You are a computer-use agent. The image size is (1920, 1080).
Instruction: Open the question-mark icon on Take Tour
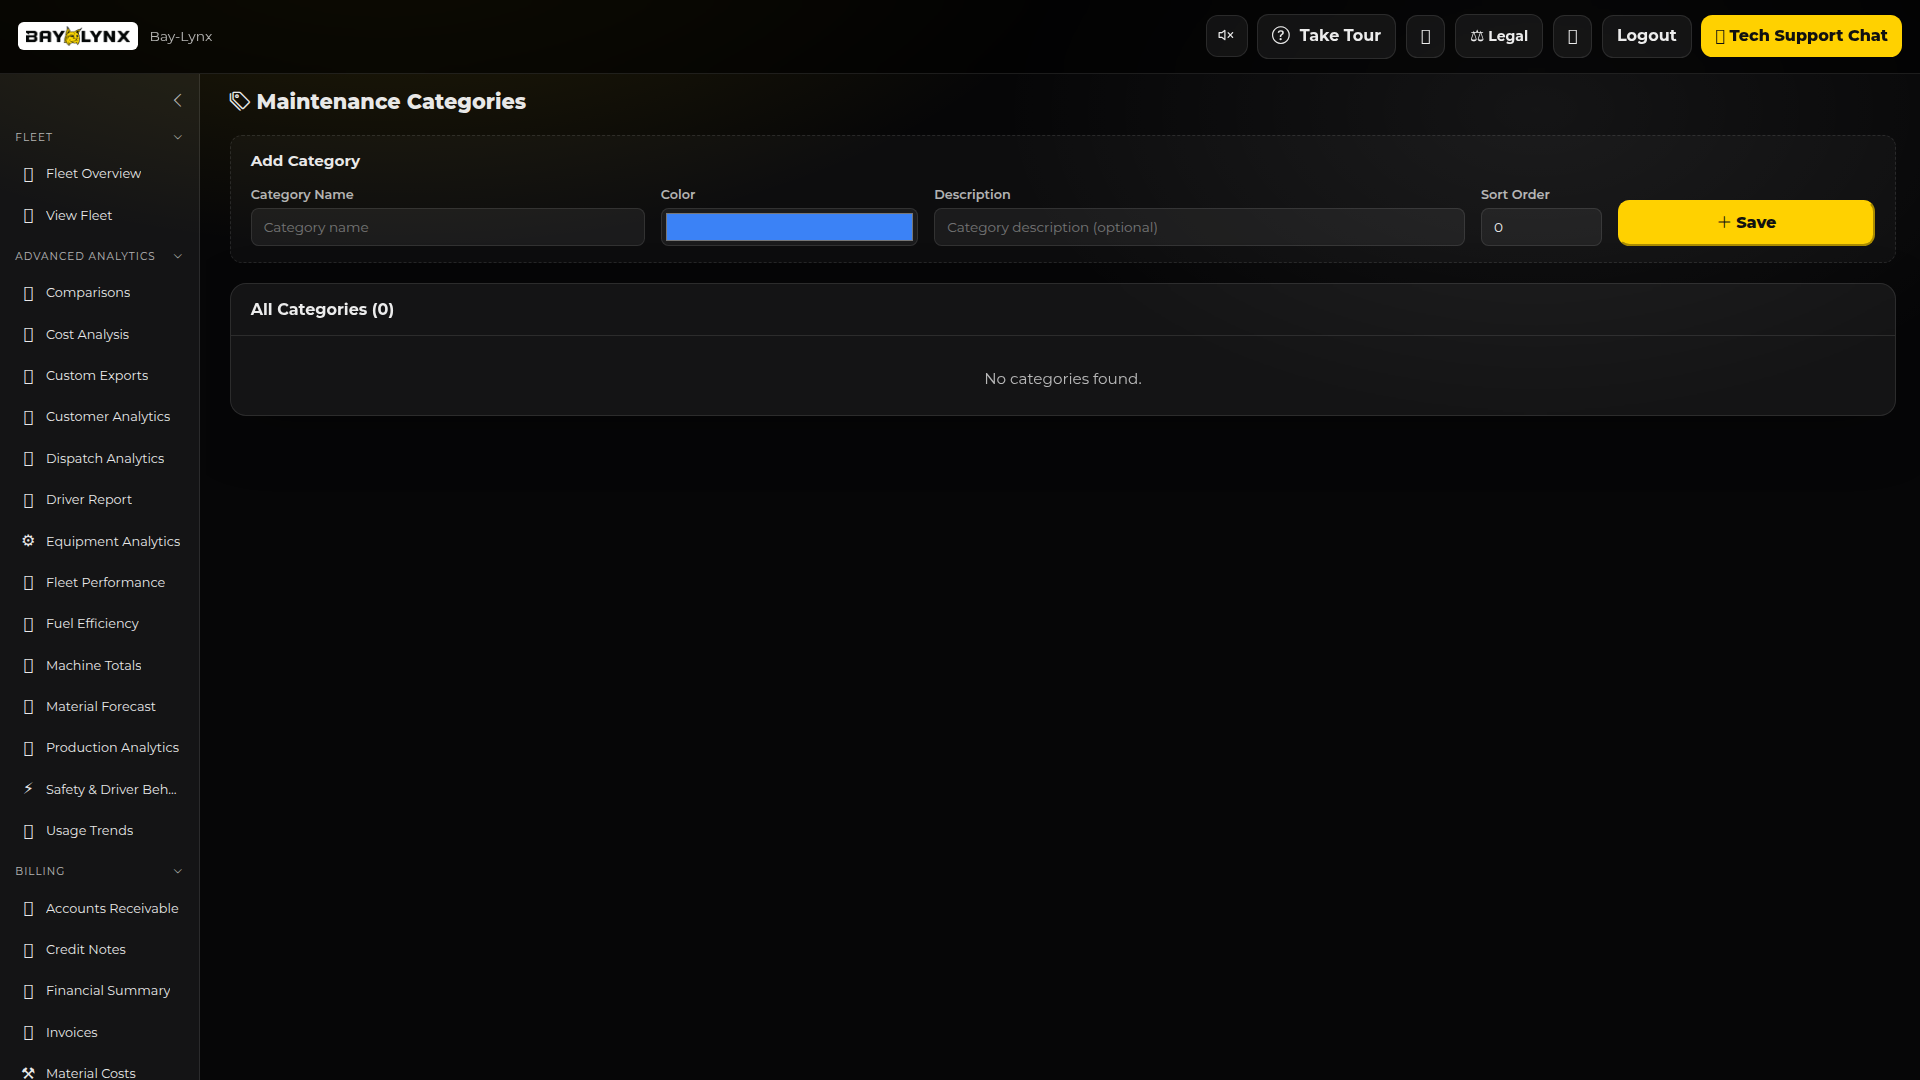pyautogui.click(x=1281, y=35)
